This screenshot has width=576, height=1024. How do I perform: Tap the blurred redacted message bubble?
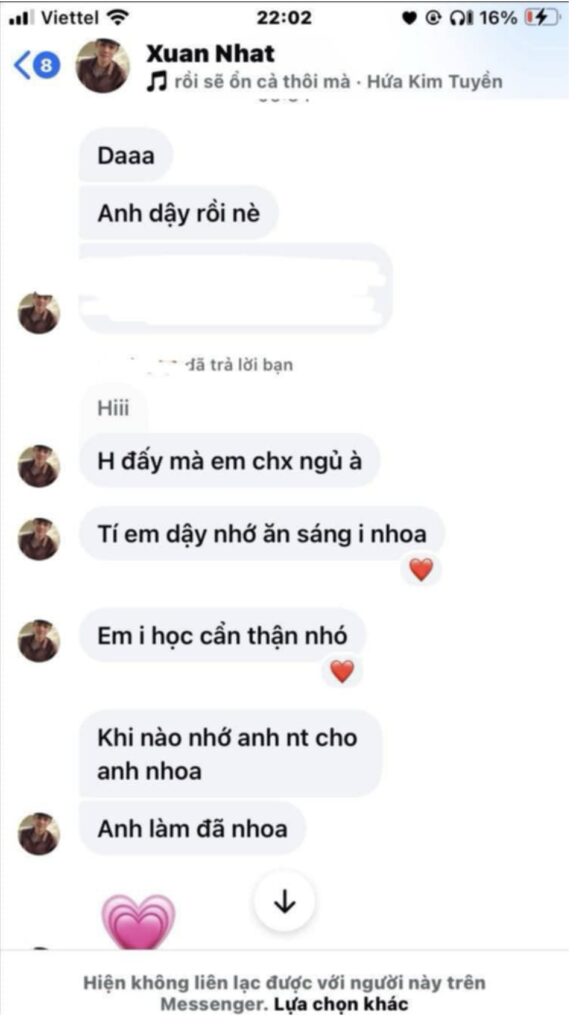(236, 289)
